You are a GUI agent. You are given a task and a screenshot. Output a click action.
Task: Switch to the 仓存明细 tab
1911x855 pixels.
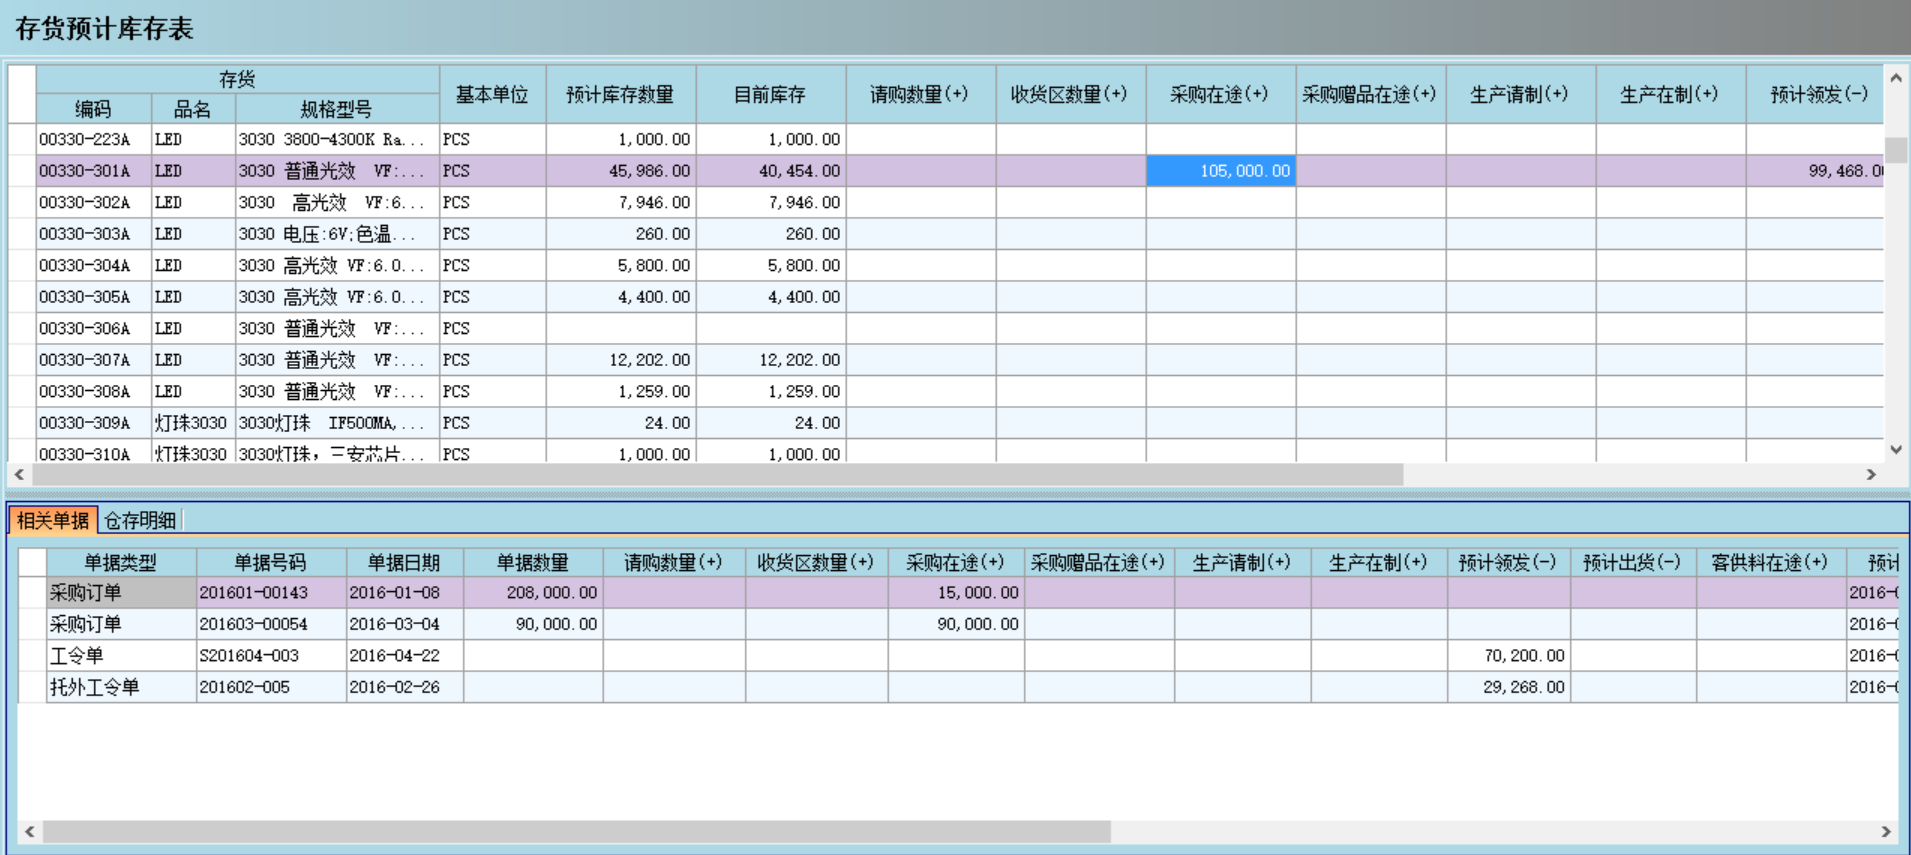pos(140,520)
